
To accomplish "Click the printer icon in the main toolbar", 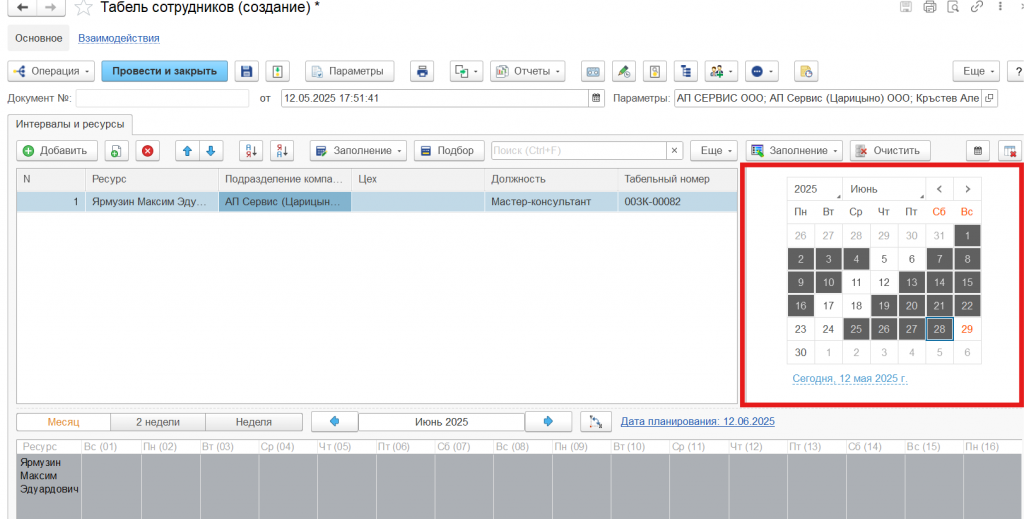I will [x=422, y=71].
